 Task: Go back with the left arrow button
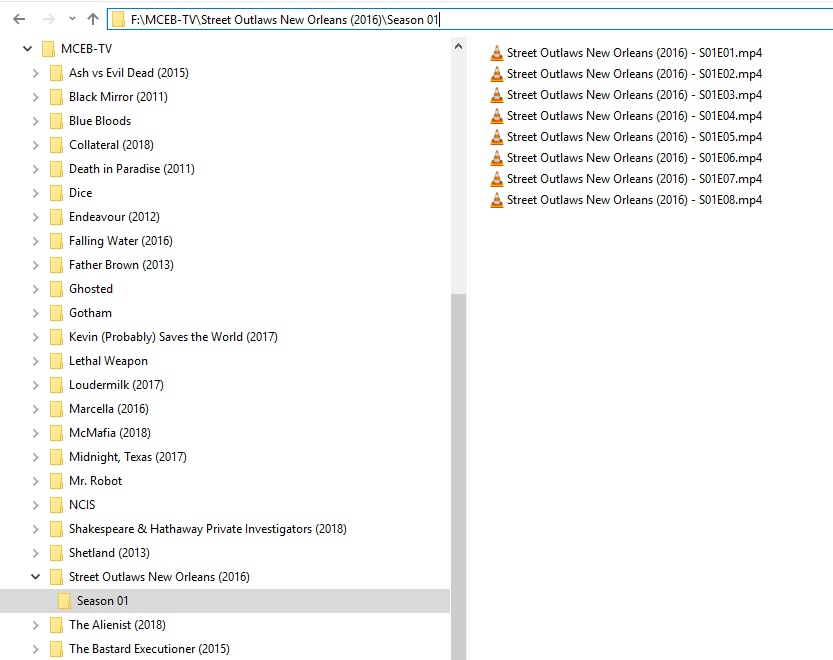[19, 20]
